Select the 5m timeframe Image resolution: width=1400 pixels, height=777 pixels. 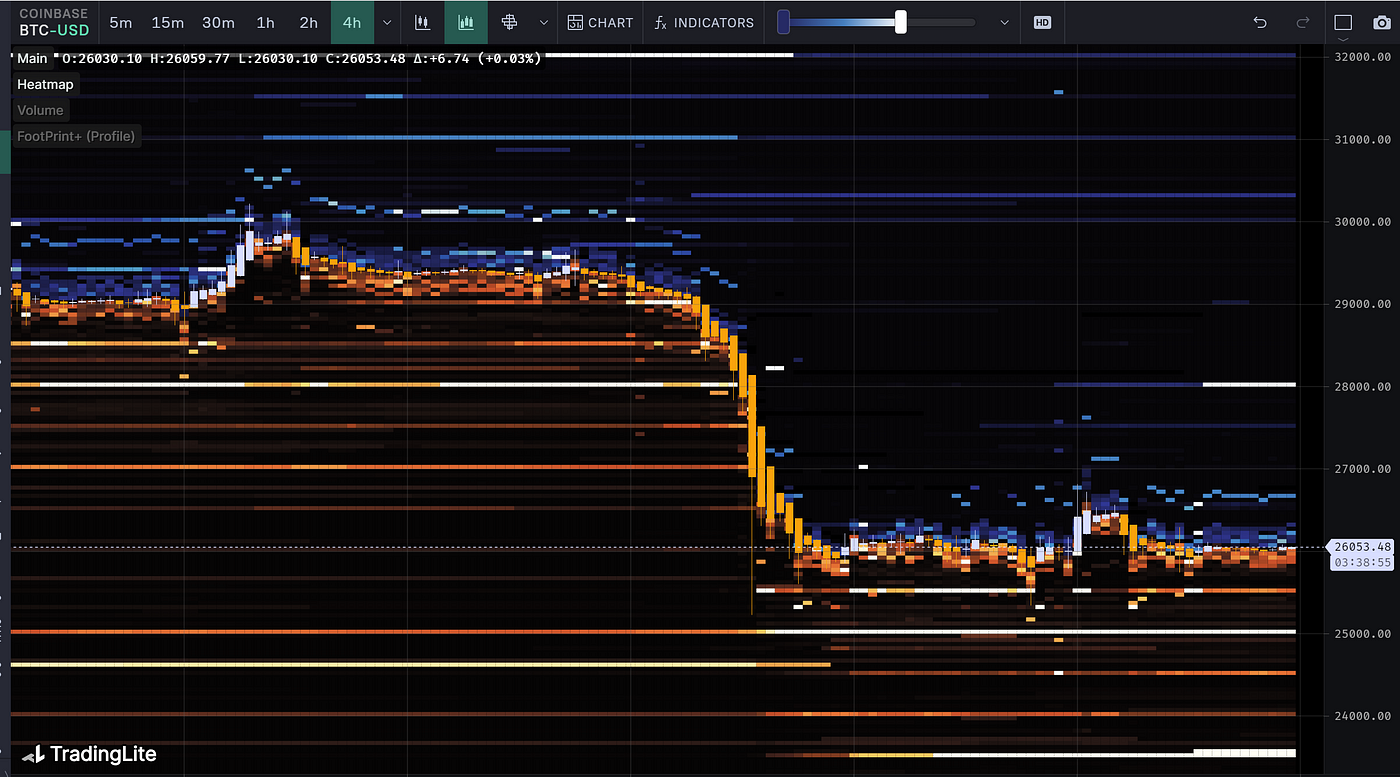[120, 22]
